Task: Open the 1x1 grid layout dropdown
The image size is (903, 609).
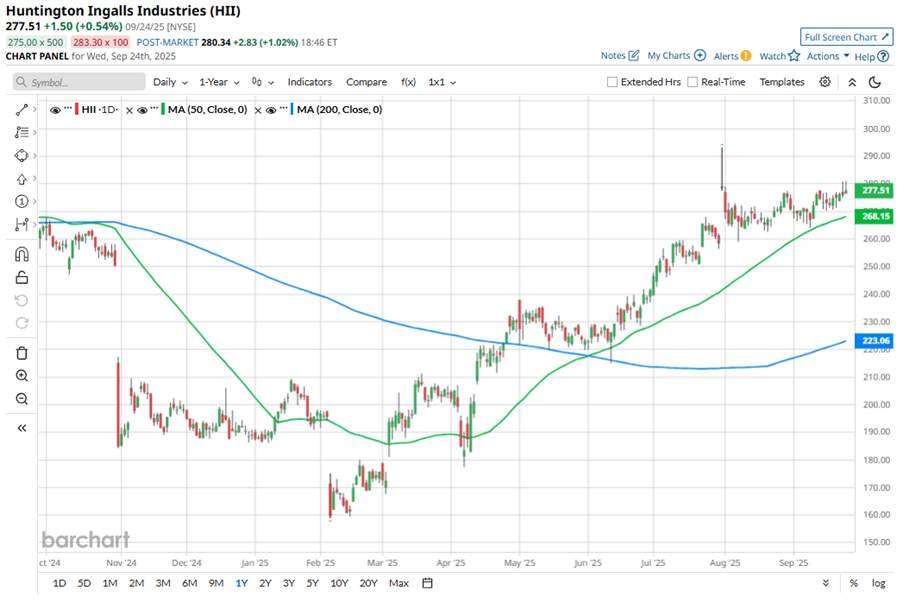Action: tap(442, 82)
